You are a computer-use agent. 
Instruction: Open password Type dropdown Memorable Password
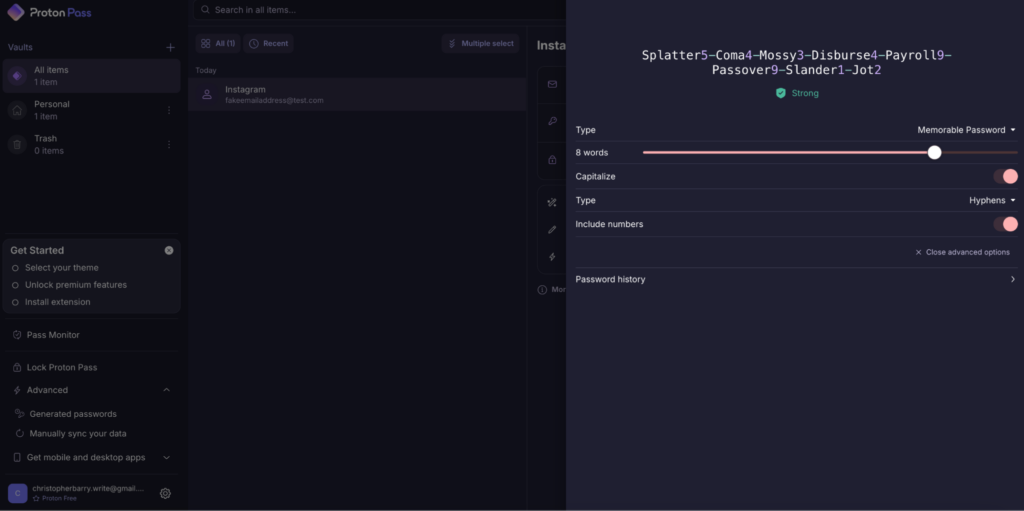coord(967,130)
